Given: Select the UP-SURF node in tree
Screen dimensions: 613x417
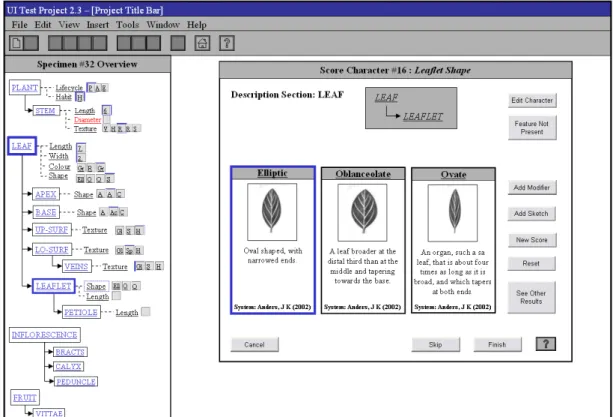Looking at the screenshot, I should click(x=52, y=230).
